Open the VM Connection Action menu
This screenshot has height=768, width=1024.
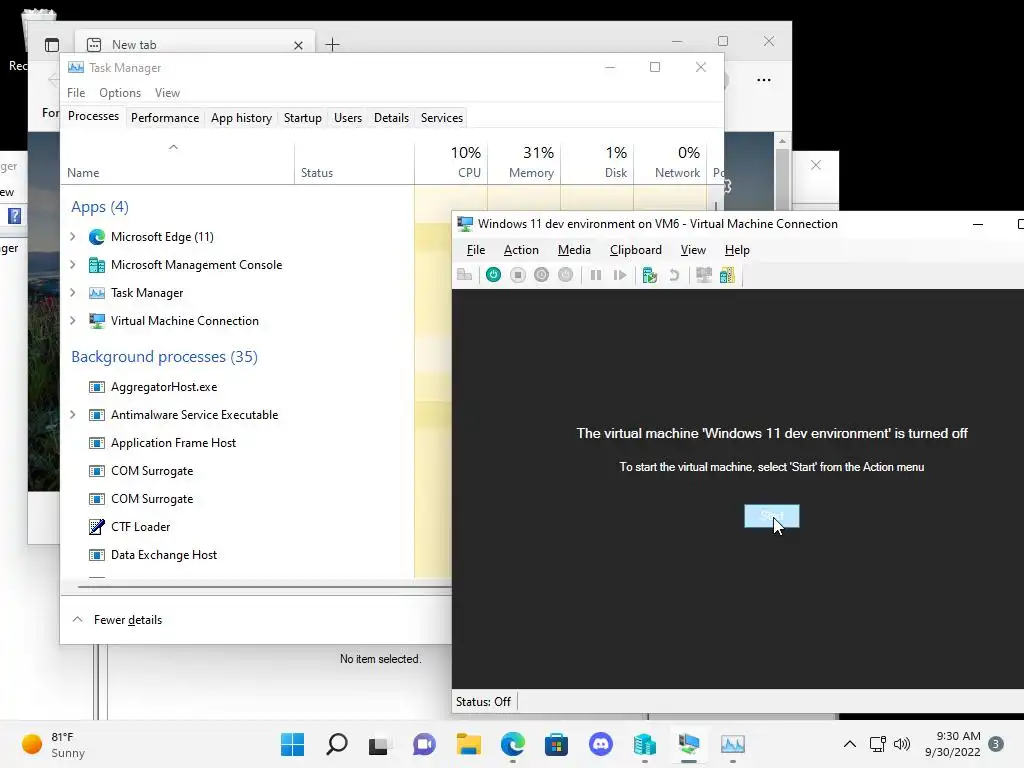coord(521,250)
